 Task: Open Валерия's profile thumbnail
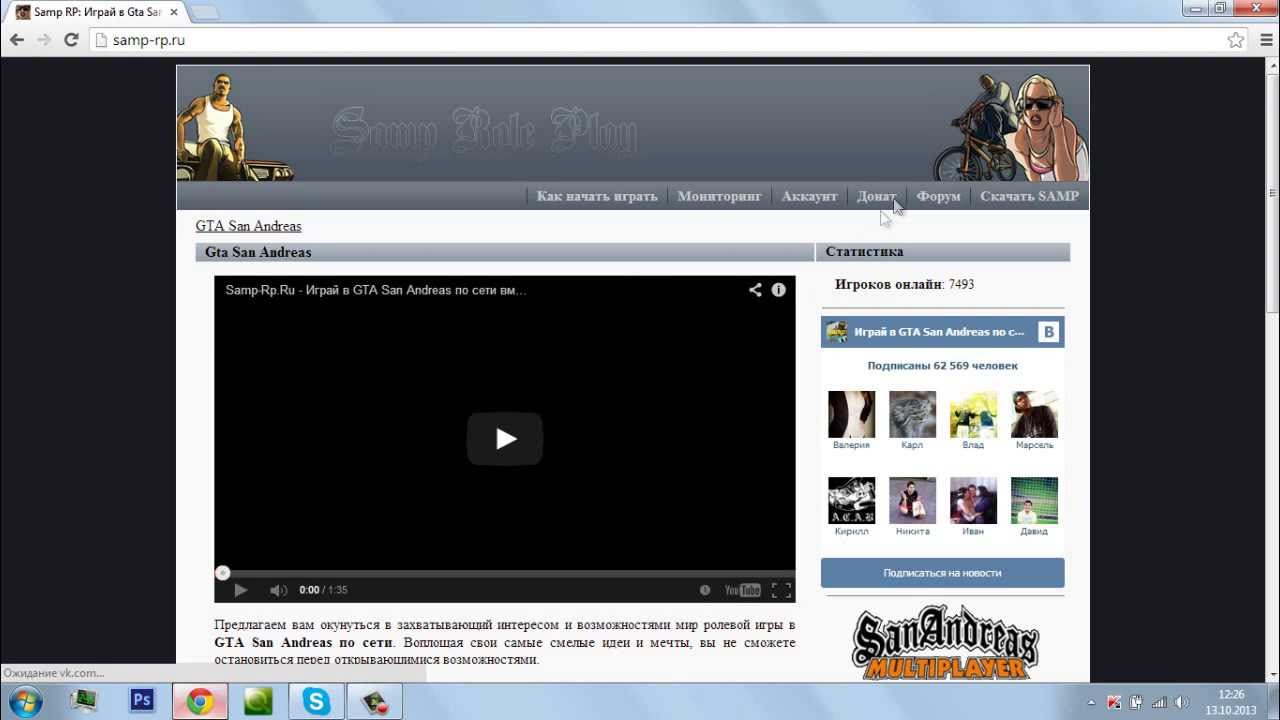point(851,414)
